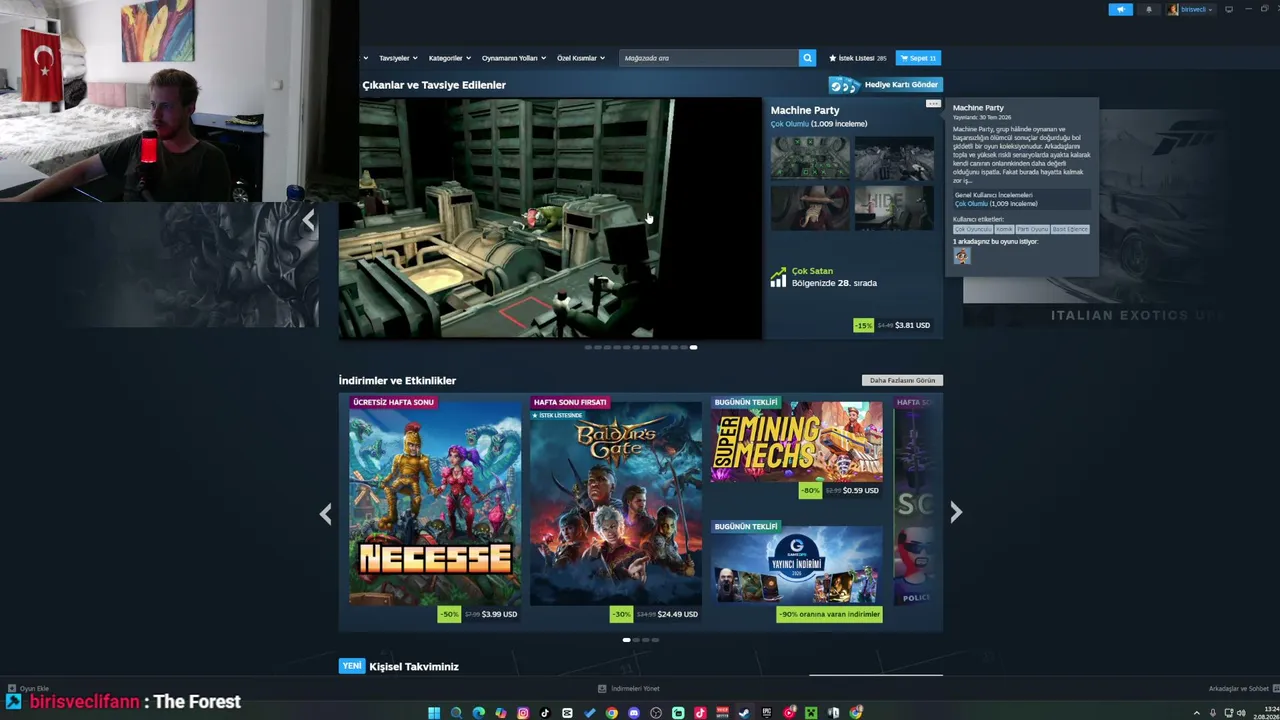Toggle Steam Big Picture mode icon

[1229, 9]
